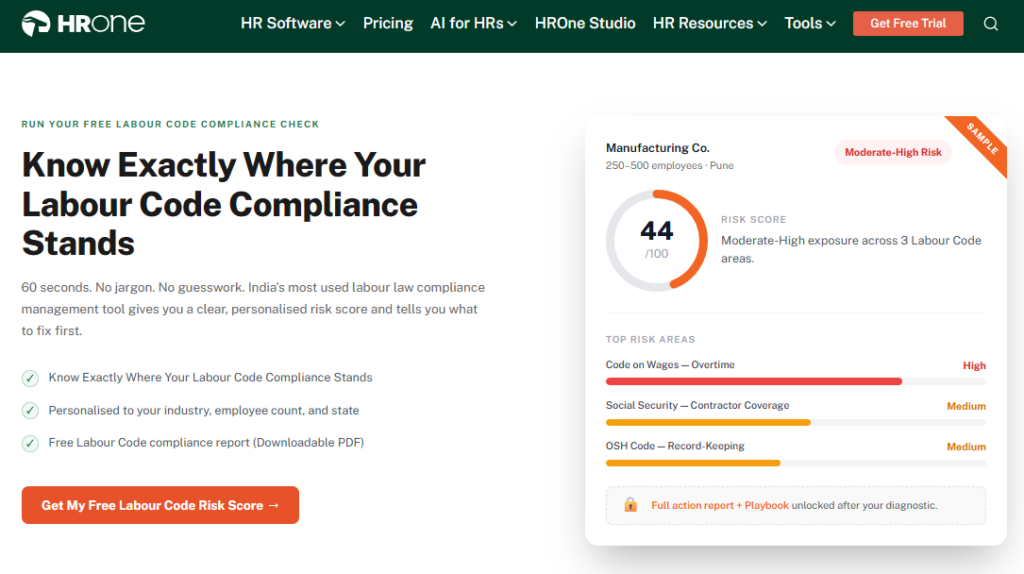Click the risk score circular gauge showing 44
Image resolution: width=1024 pixels, height=574 pixels.
coord(656,240)
